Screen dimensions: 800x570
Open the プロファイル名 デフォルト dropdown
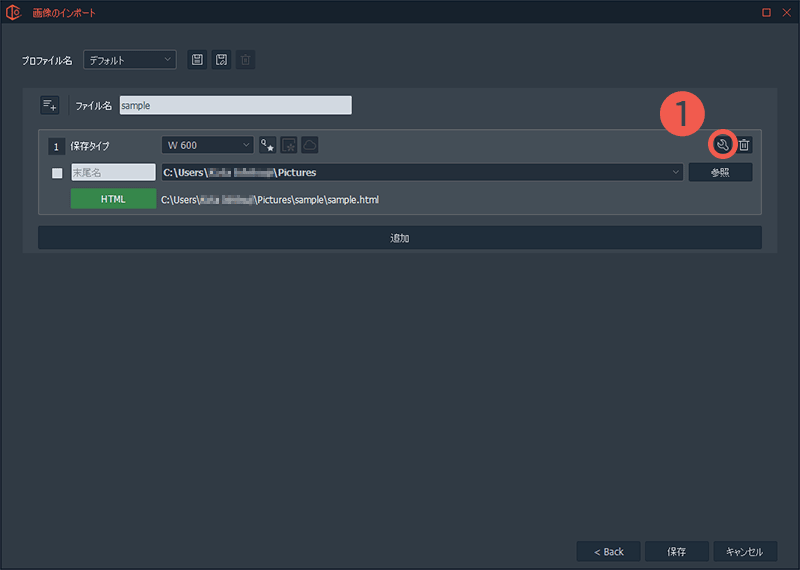[x=130, y=60]
